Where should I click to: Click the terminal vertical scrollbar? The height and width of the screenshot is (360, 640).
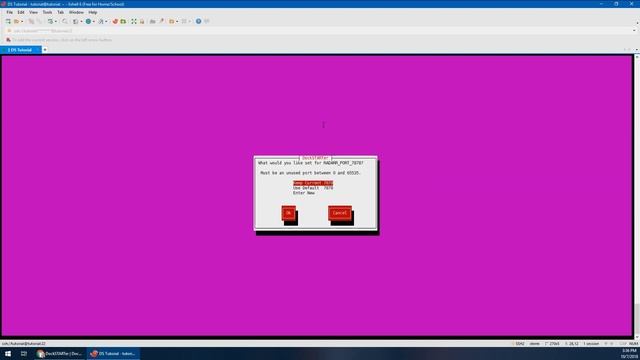coord(637,196)
